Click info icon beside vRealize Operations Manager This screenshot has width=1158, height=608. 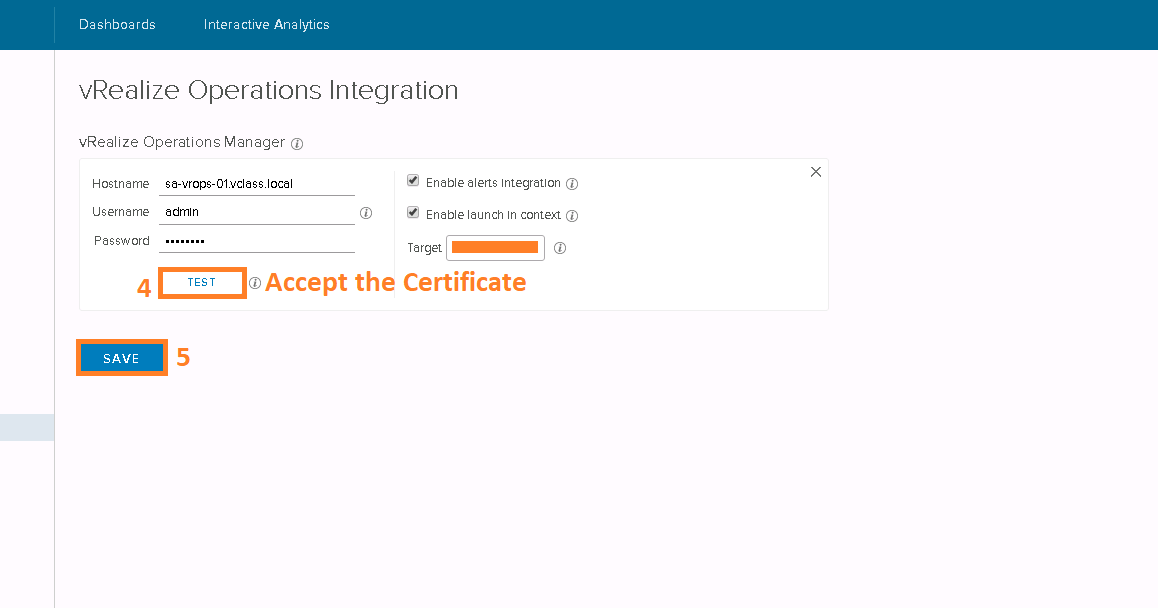tap(297, 143)
